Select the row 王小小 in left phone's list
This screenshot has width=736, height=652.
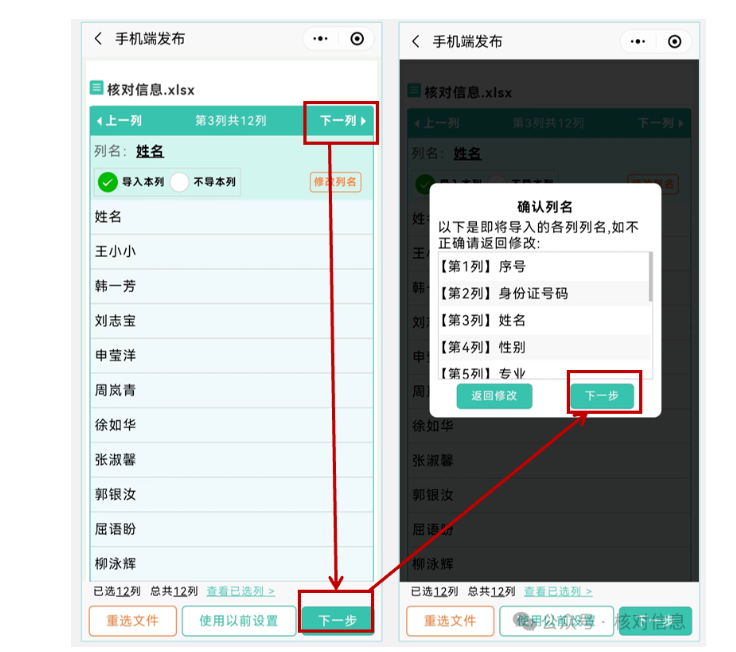(x=232, y=252)
